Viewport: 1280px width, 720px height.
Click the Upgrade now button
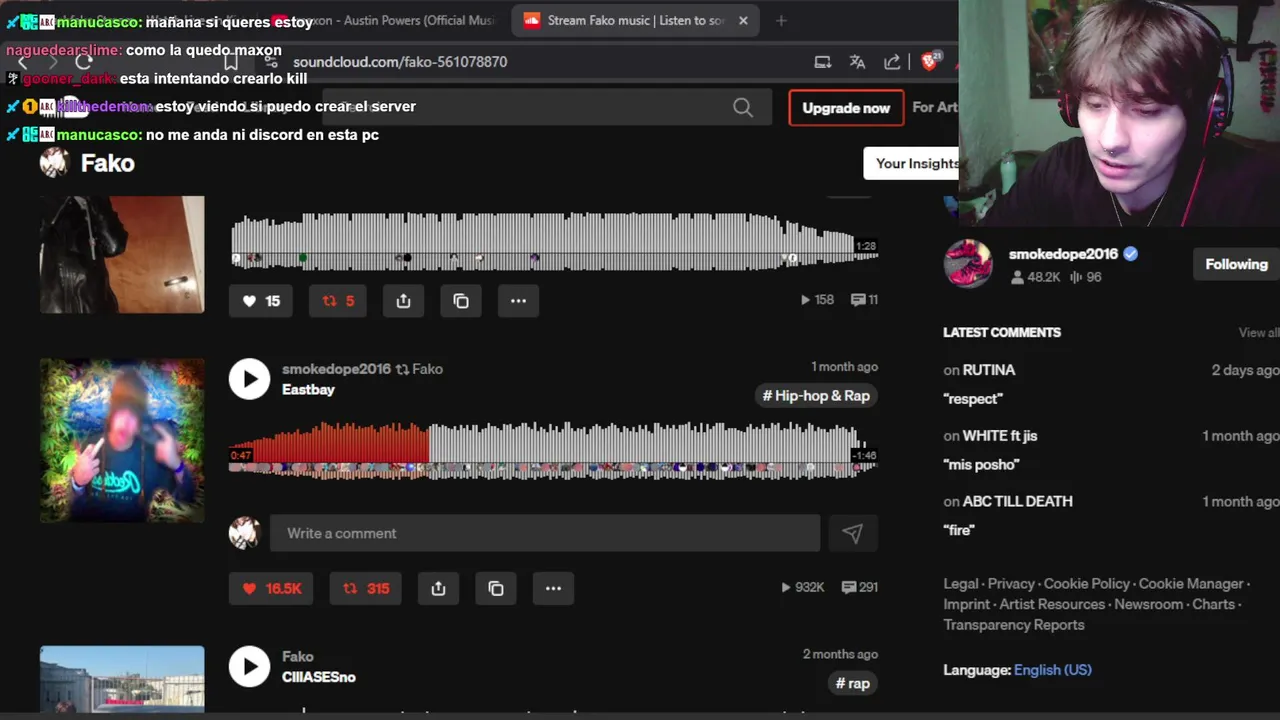tap(846, 108)
